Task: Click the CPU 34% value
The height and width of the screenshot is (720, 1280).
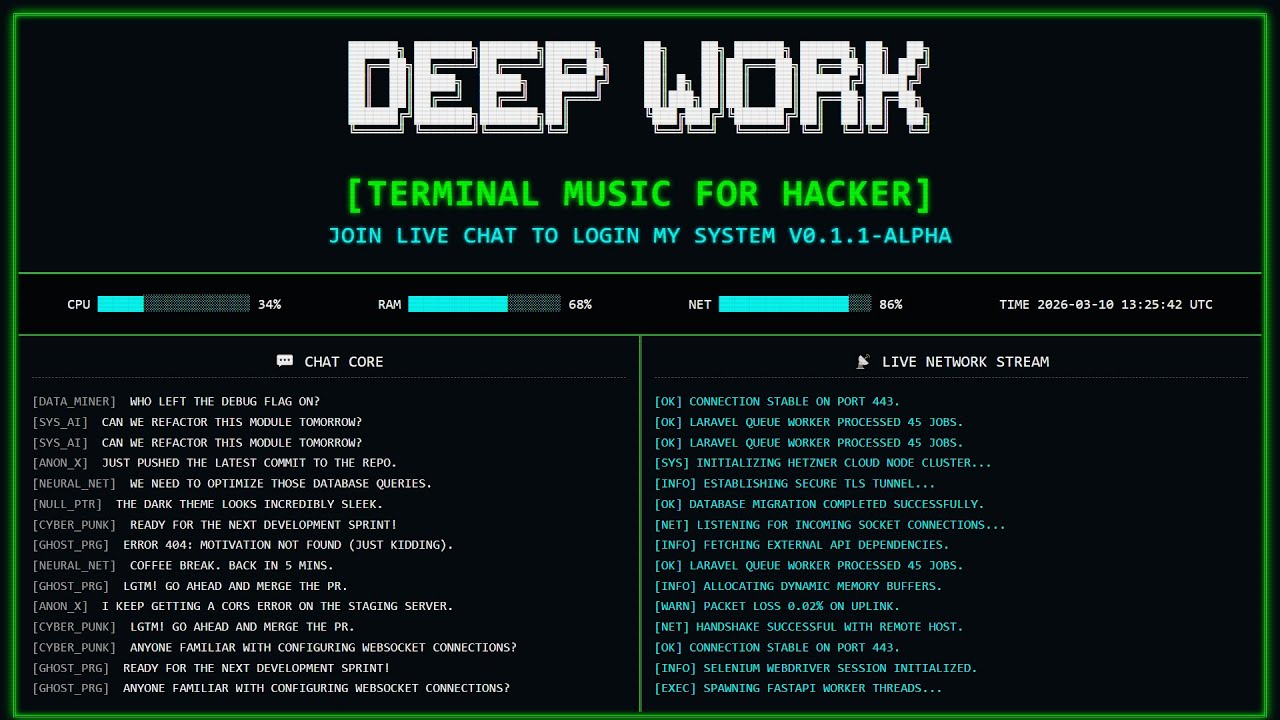Action: pos(269,304)
